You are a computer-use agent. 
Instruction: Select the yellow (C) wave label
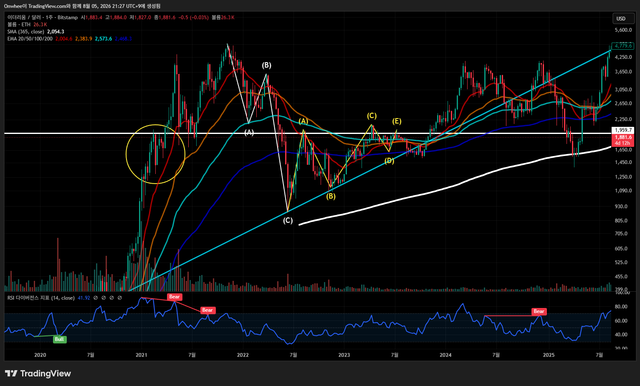(371, 116)
